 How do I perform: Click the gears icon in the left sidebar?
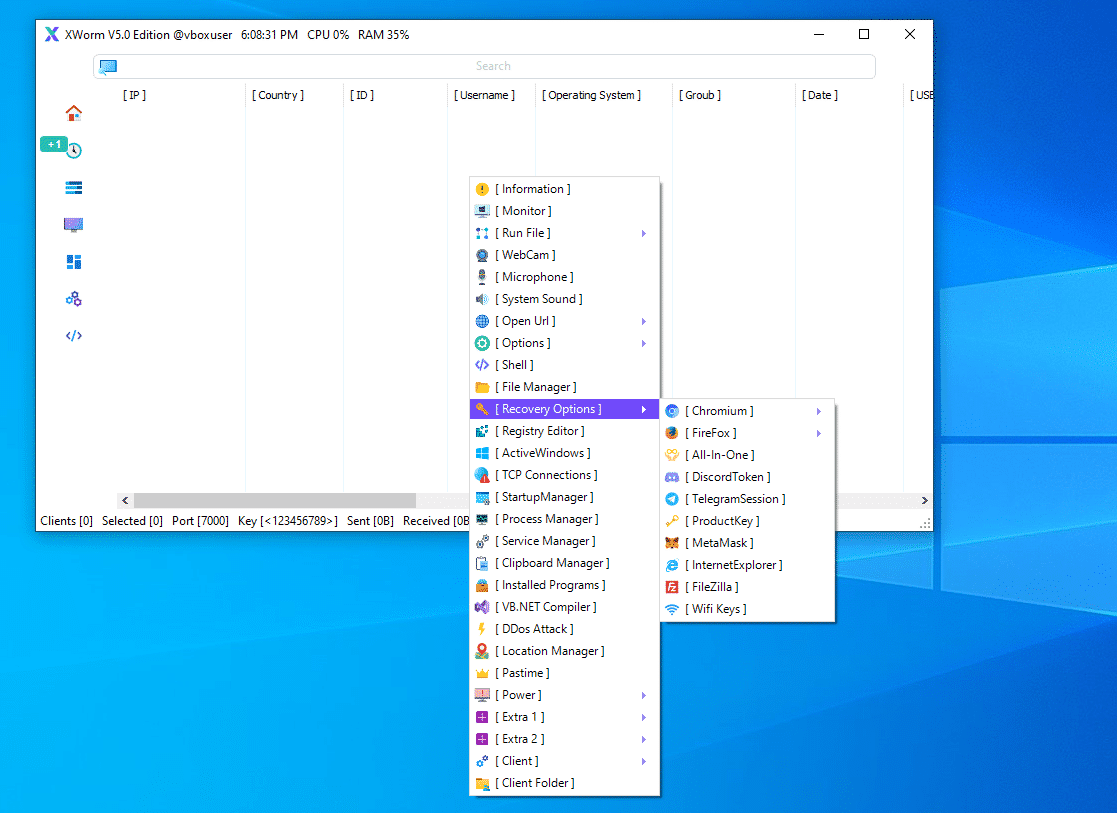click(73, 299)
